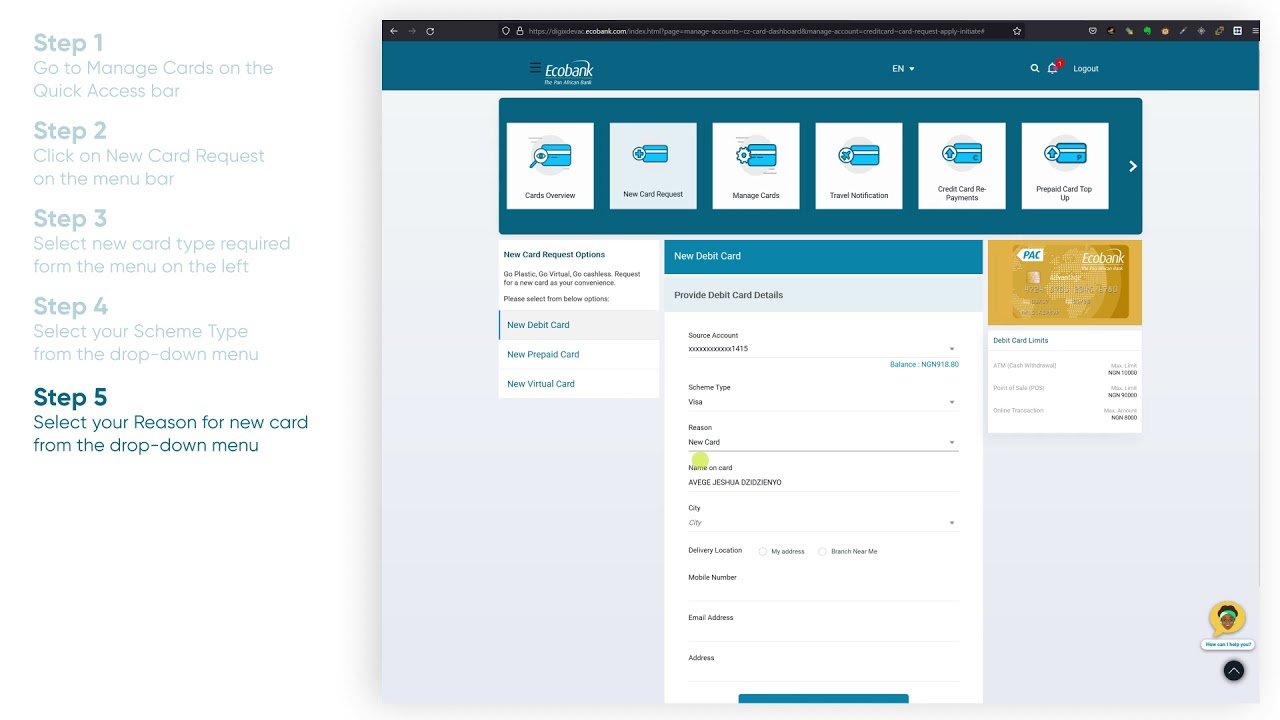The height and width of the screenshot is (720, 1280).
Task: Expand the Source Account dropdown
Action: pos(823,349)
